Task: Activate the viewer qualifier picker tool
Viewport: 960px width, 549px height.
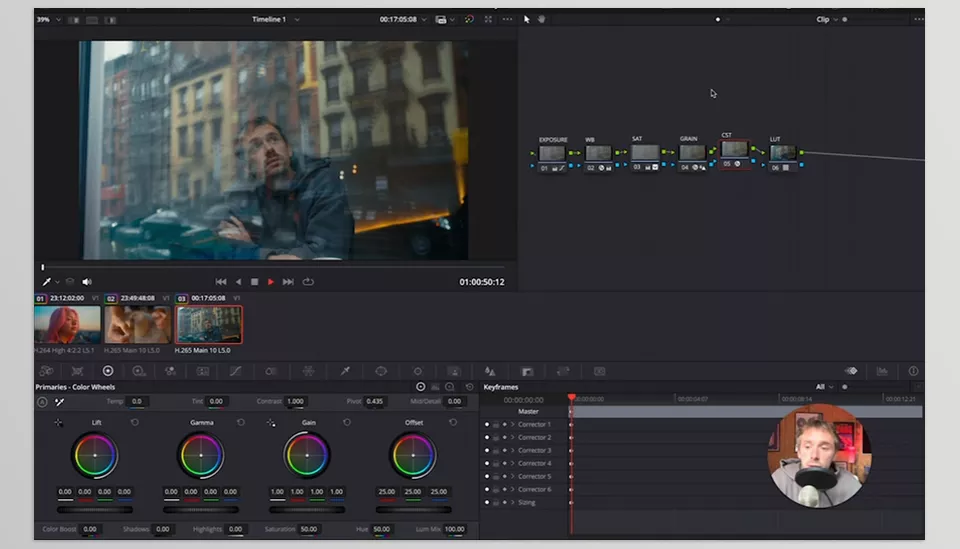Action: (x=47, y=282)
